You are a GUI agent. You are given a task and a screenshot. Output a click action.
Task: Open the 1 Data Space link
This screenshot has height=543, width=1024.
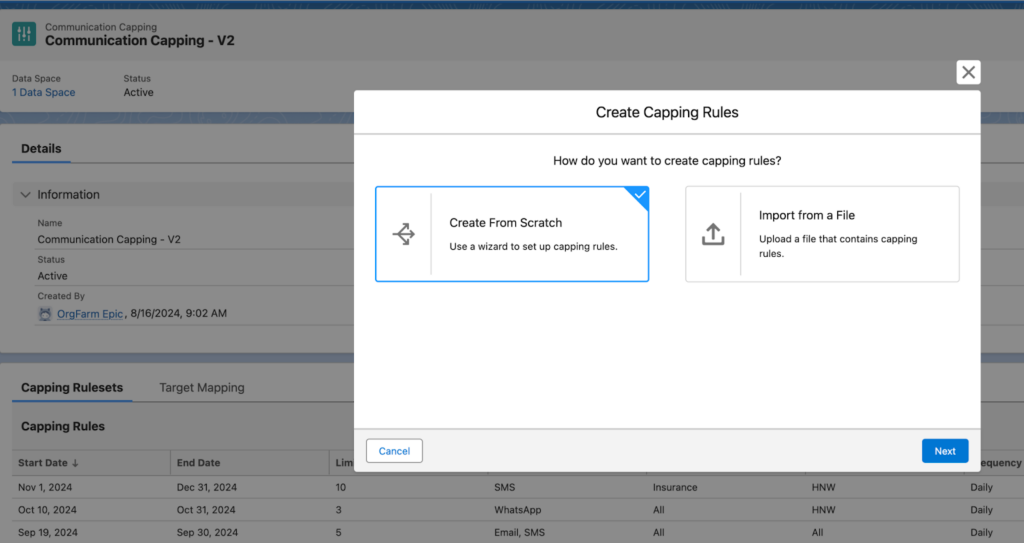pyautogui.click(x=43, y=92)
